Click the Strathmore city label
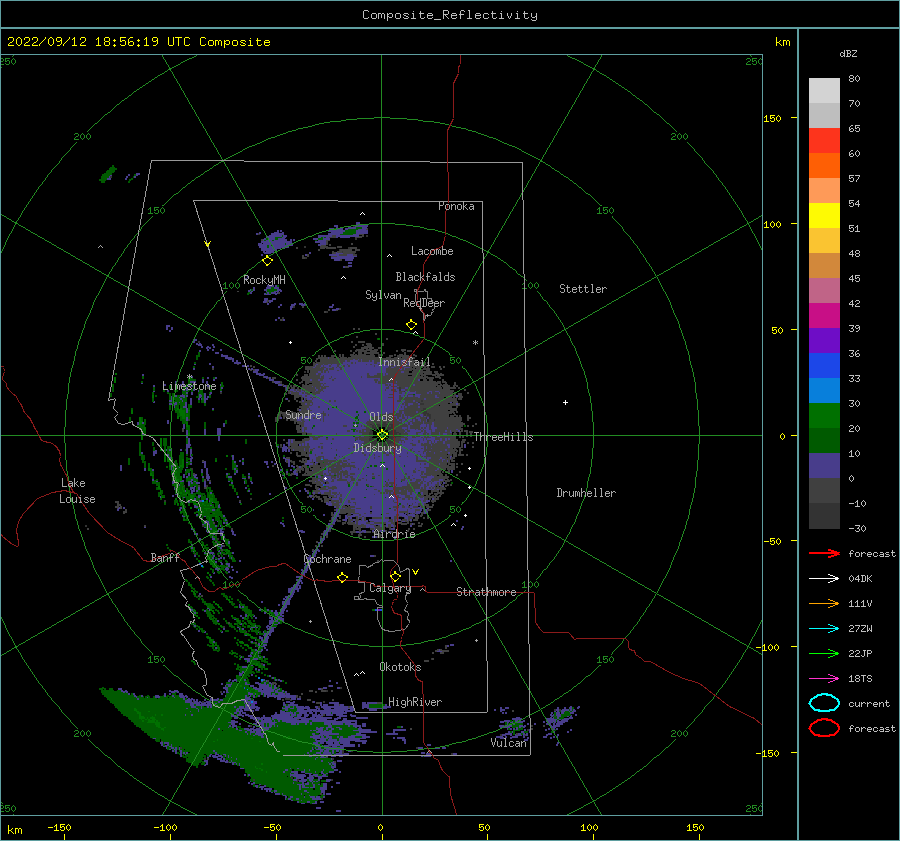900x841 pixels. pos(486,592)
